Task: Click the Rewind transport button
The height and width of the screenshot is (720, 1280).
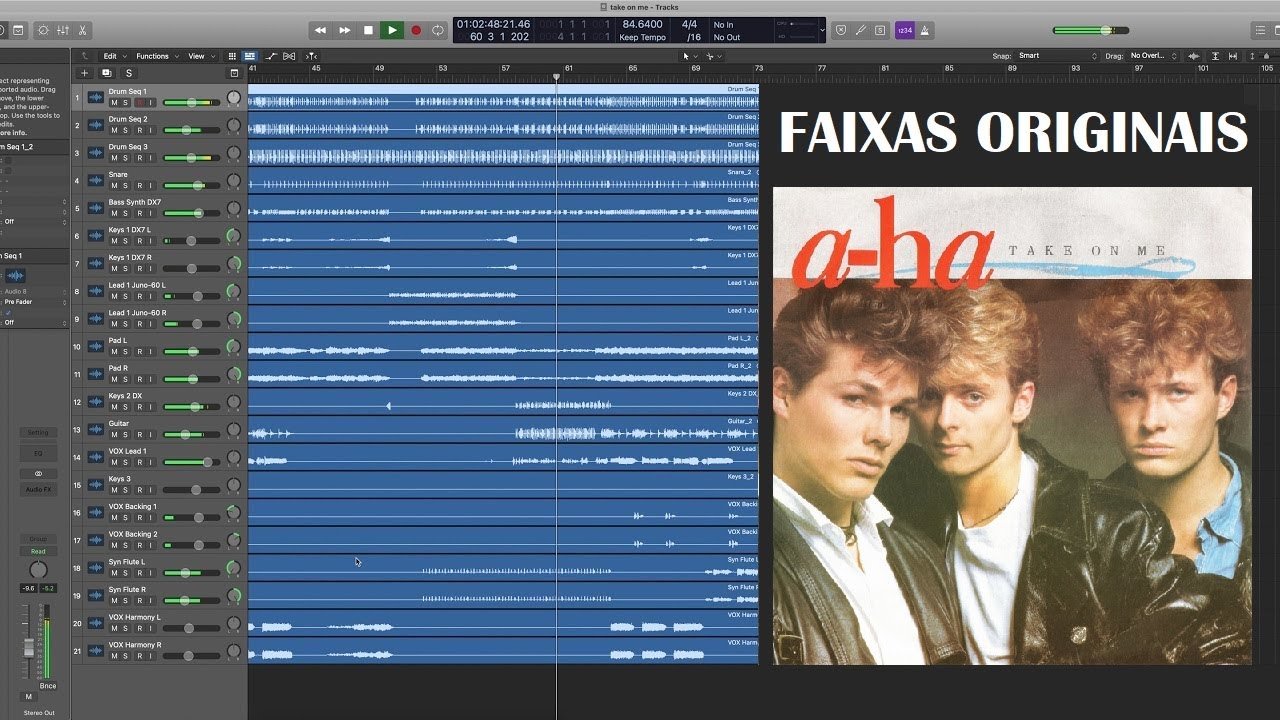Action: tap(320, 30)
